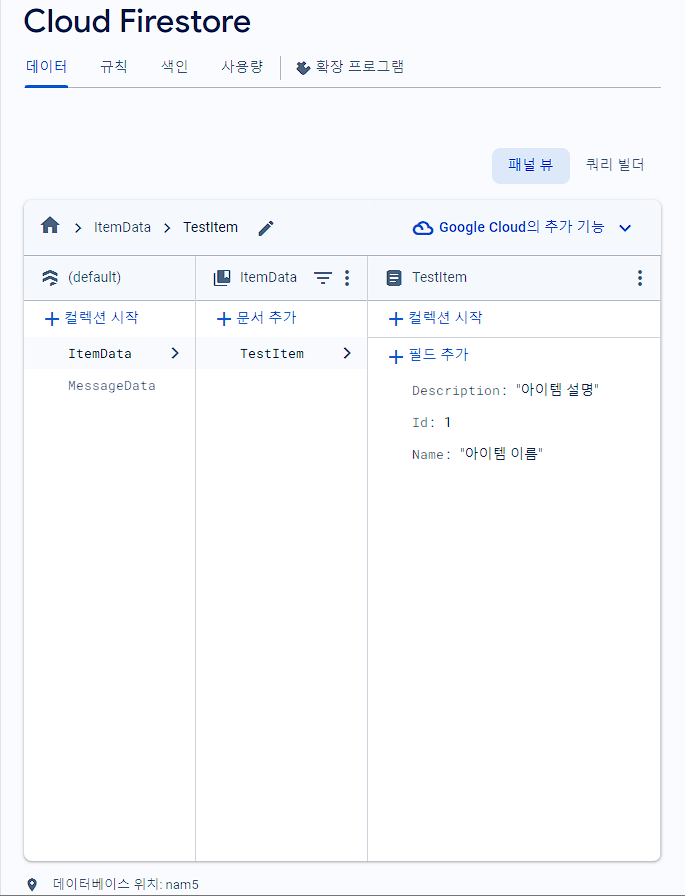Viewport: 685px width, 896px height.
Task: Go to Firestore root via home icon
Action: point(50,226)
